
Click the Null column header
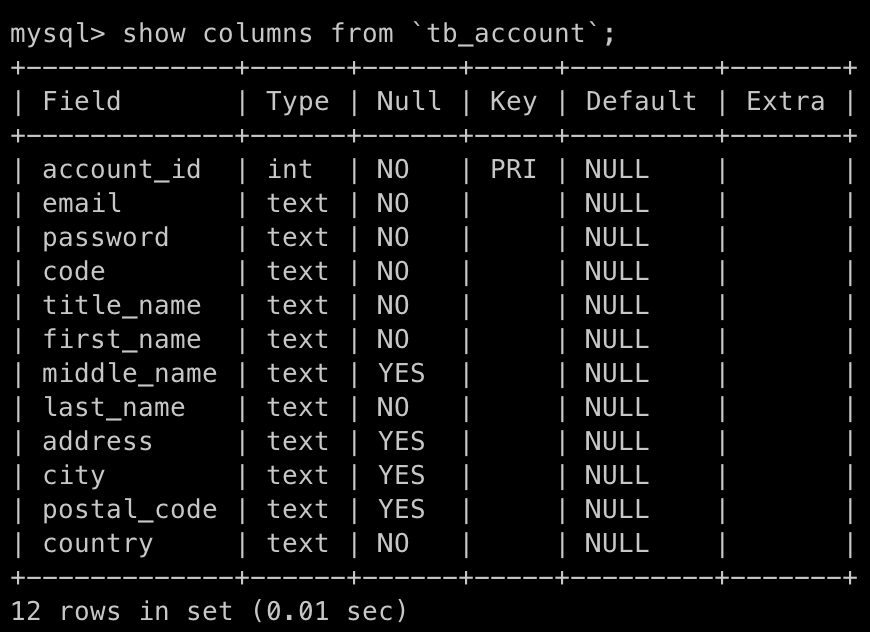[409, 101]
